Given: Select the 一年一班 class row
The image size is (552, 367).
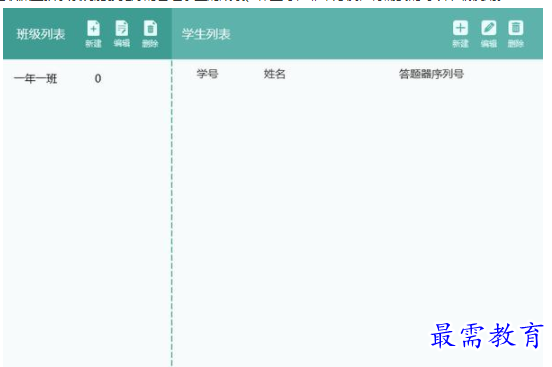Looking at the screenshot, I should 87,79.
